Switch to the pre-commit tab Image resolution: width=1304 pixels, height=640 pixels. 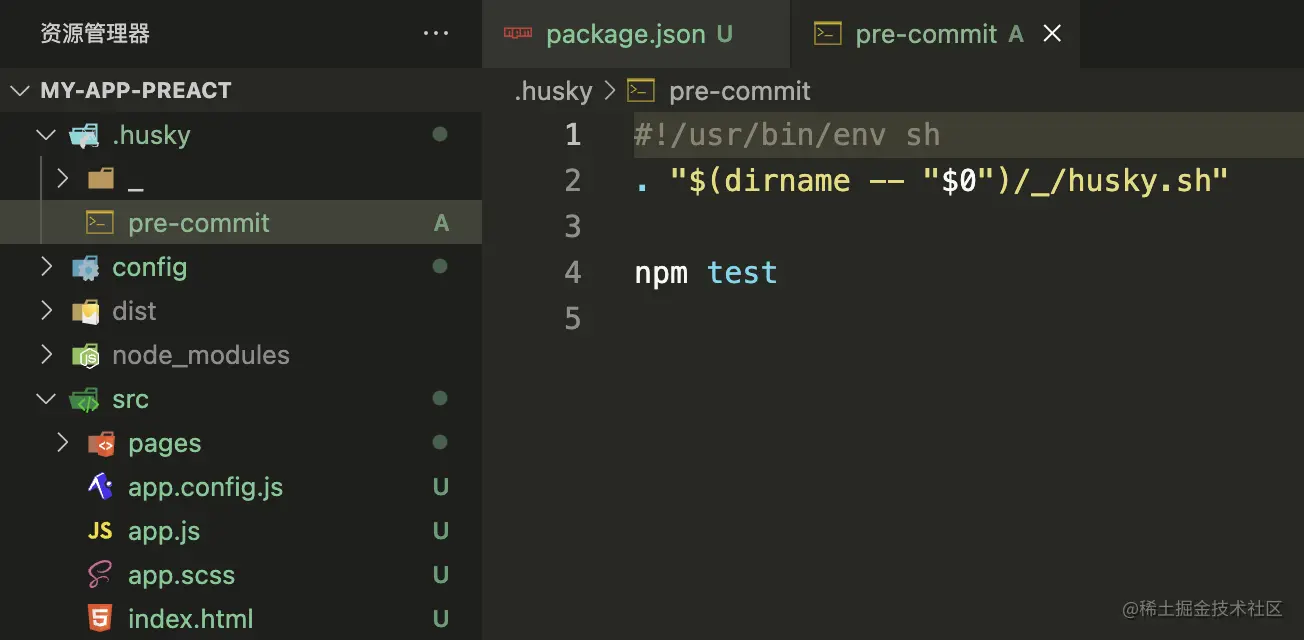pos(935,34)
